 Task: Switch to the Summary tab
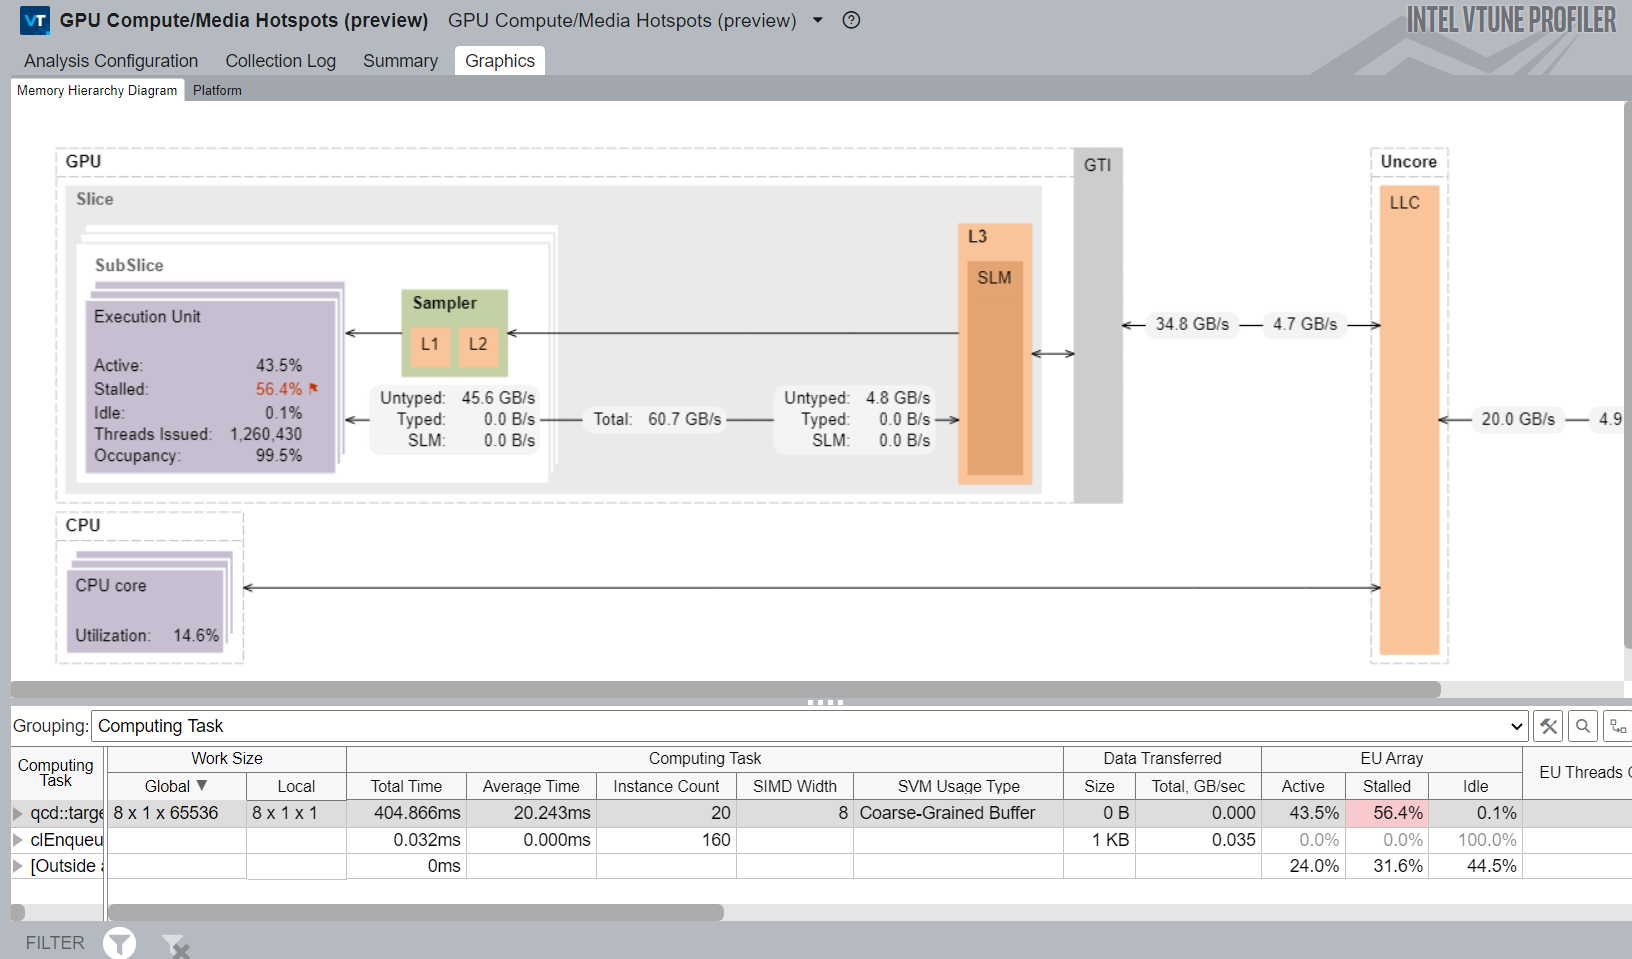click(400, 61)
